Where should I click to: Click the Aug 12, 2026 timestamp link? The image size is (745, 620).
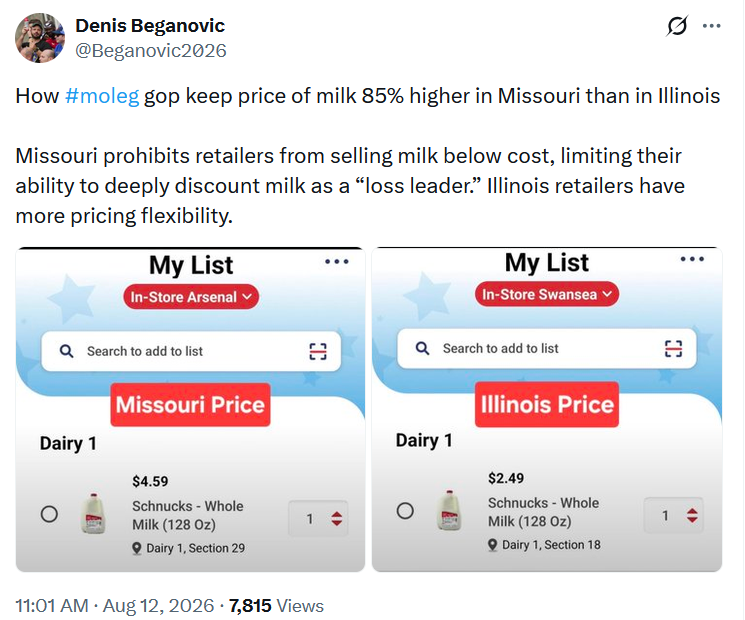tap(158, 606)
